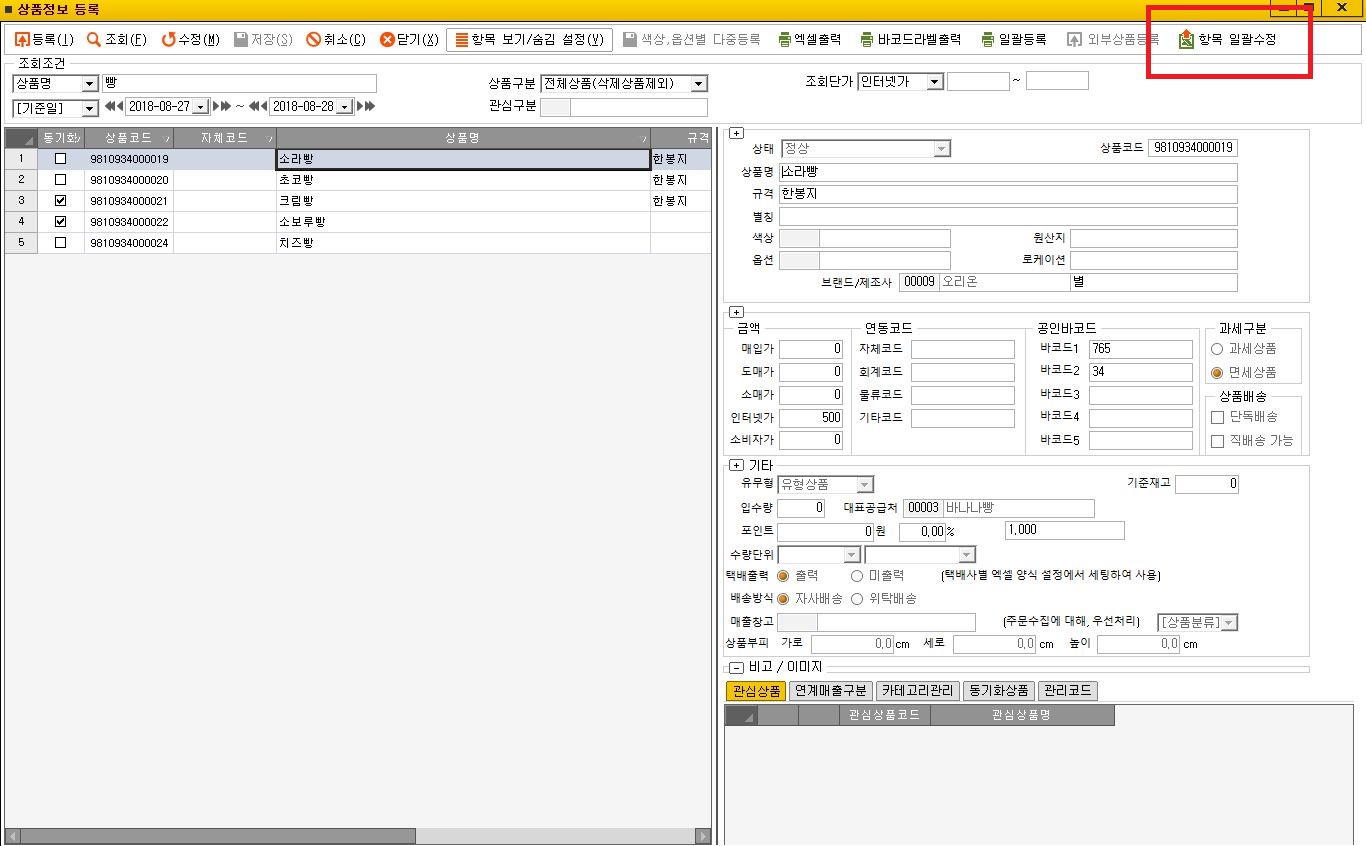Switch to the 연계매출구분 tab
Image resolution: width=1366 pixels, height=846 pixels.
831,691
